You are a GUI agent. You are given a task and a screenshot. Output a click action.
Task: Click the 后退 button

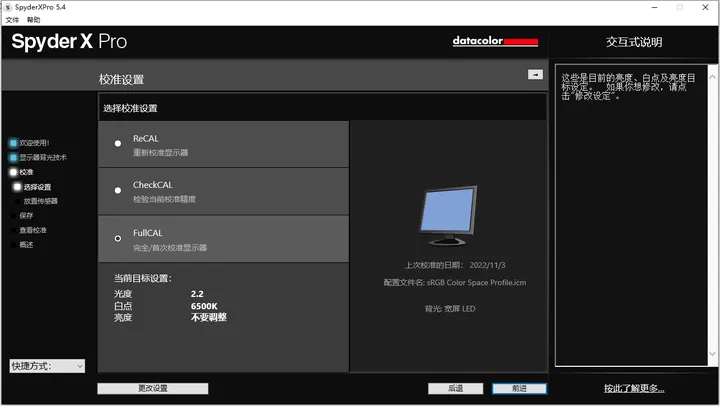[456, 389]
